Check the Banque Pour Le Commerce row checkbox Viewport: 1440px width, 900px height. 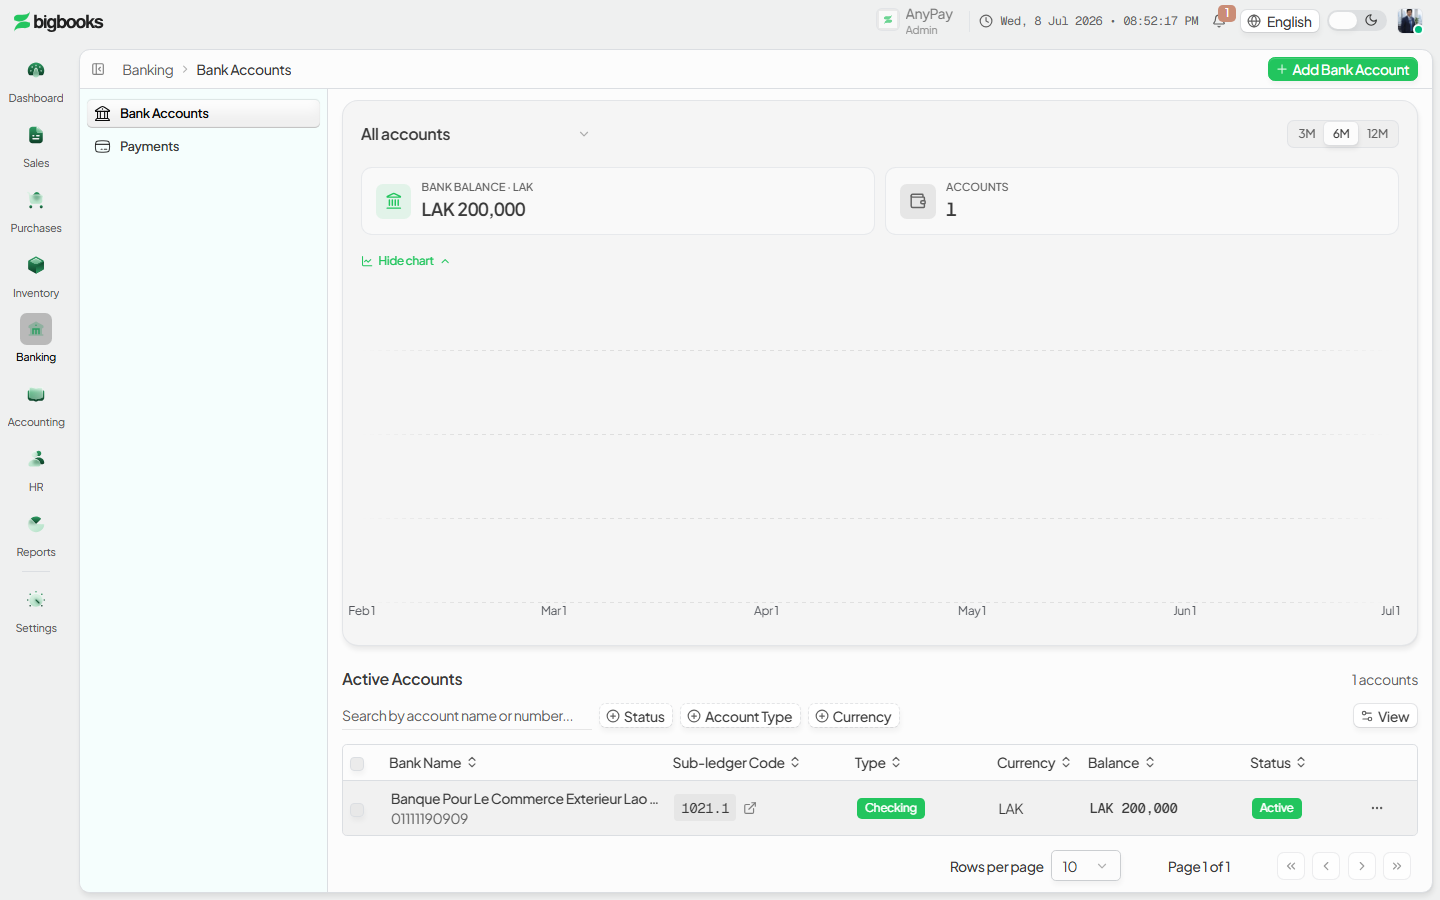(x=357, y=810)
